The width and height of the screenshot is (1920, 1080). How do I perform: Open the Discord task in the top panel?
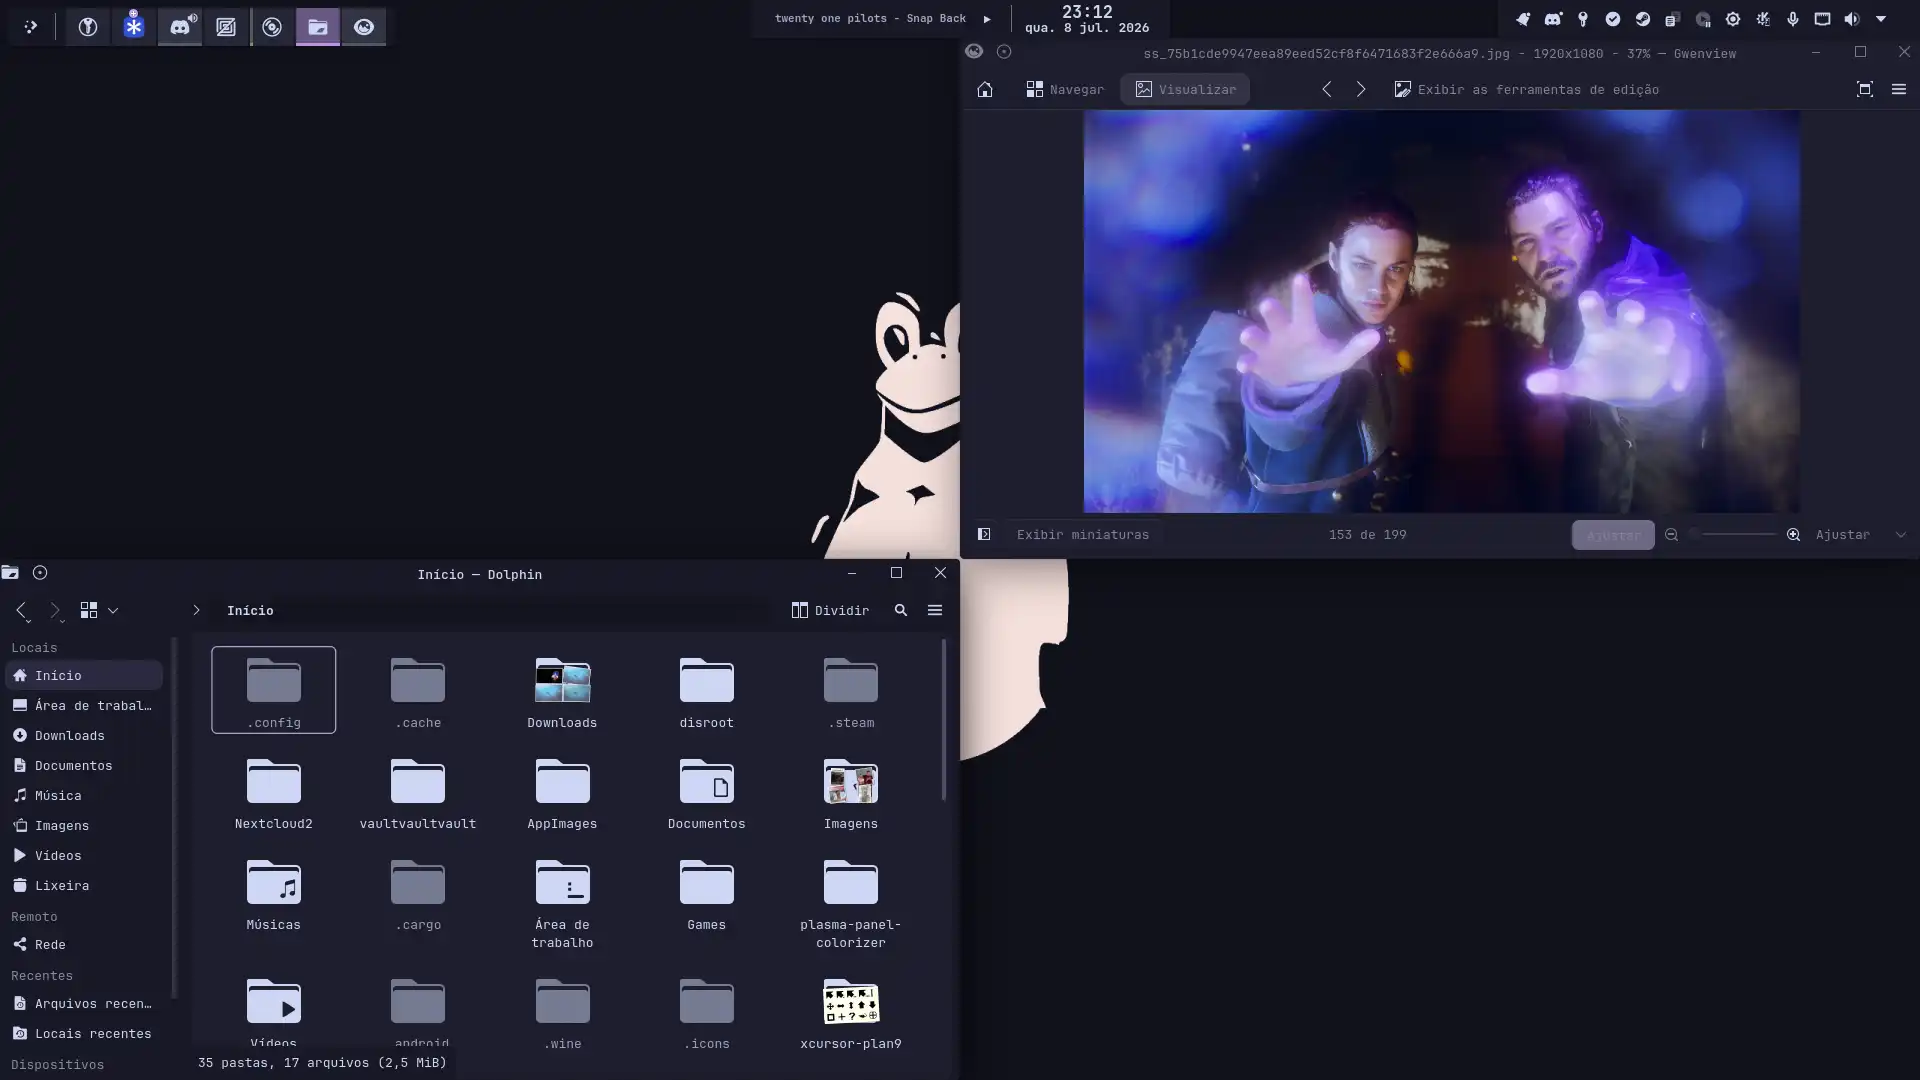180,27
